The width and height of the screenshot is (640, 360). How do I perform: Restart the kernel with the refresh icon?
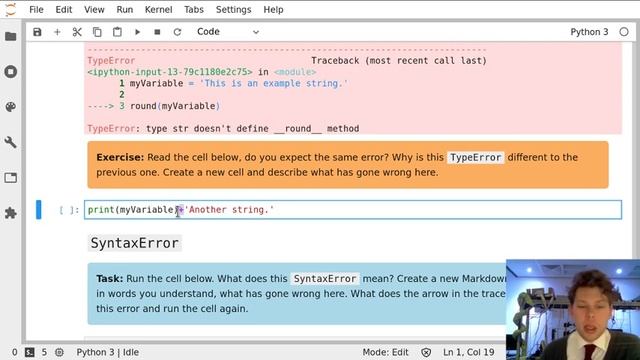(x=177, y=32)
